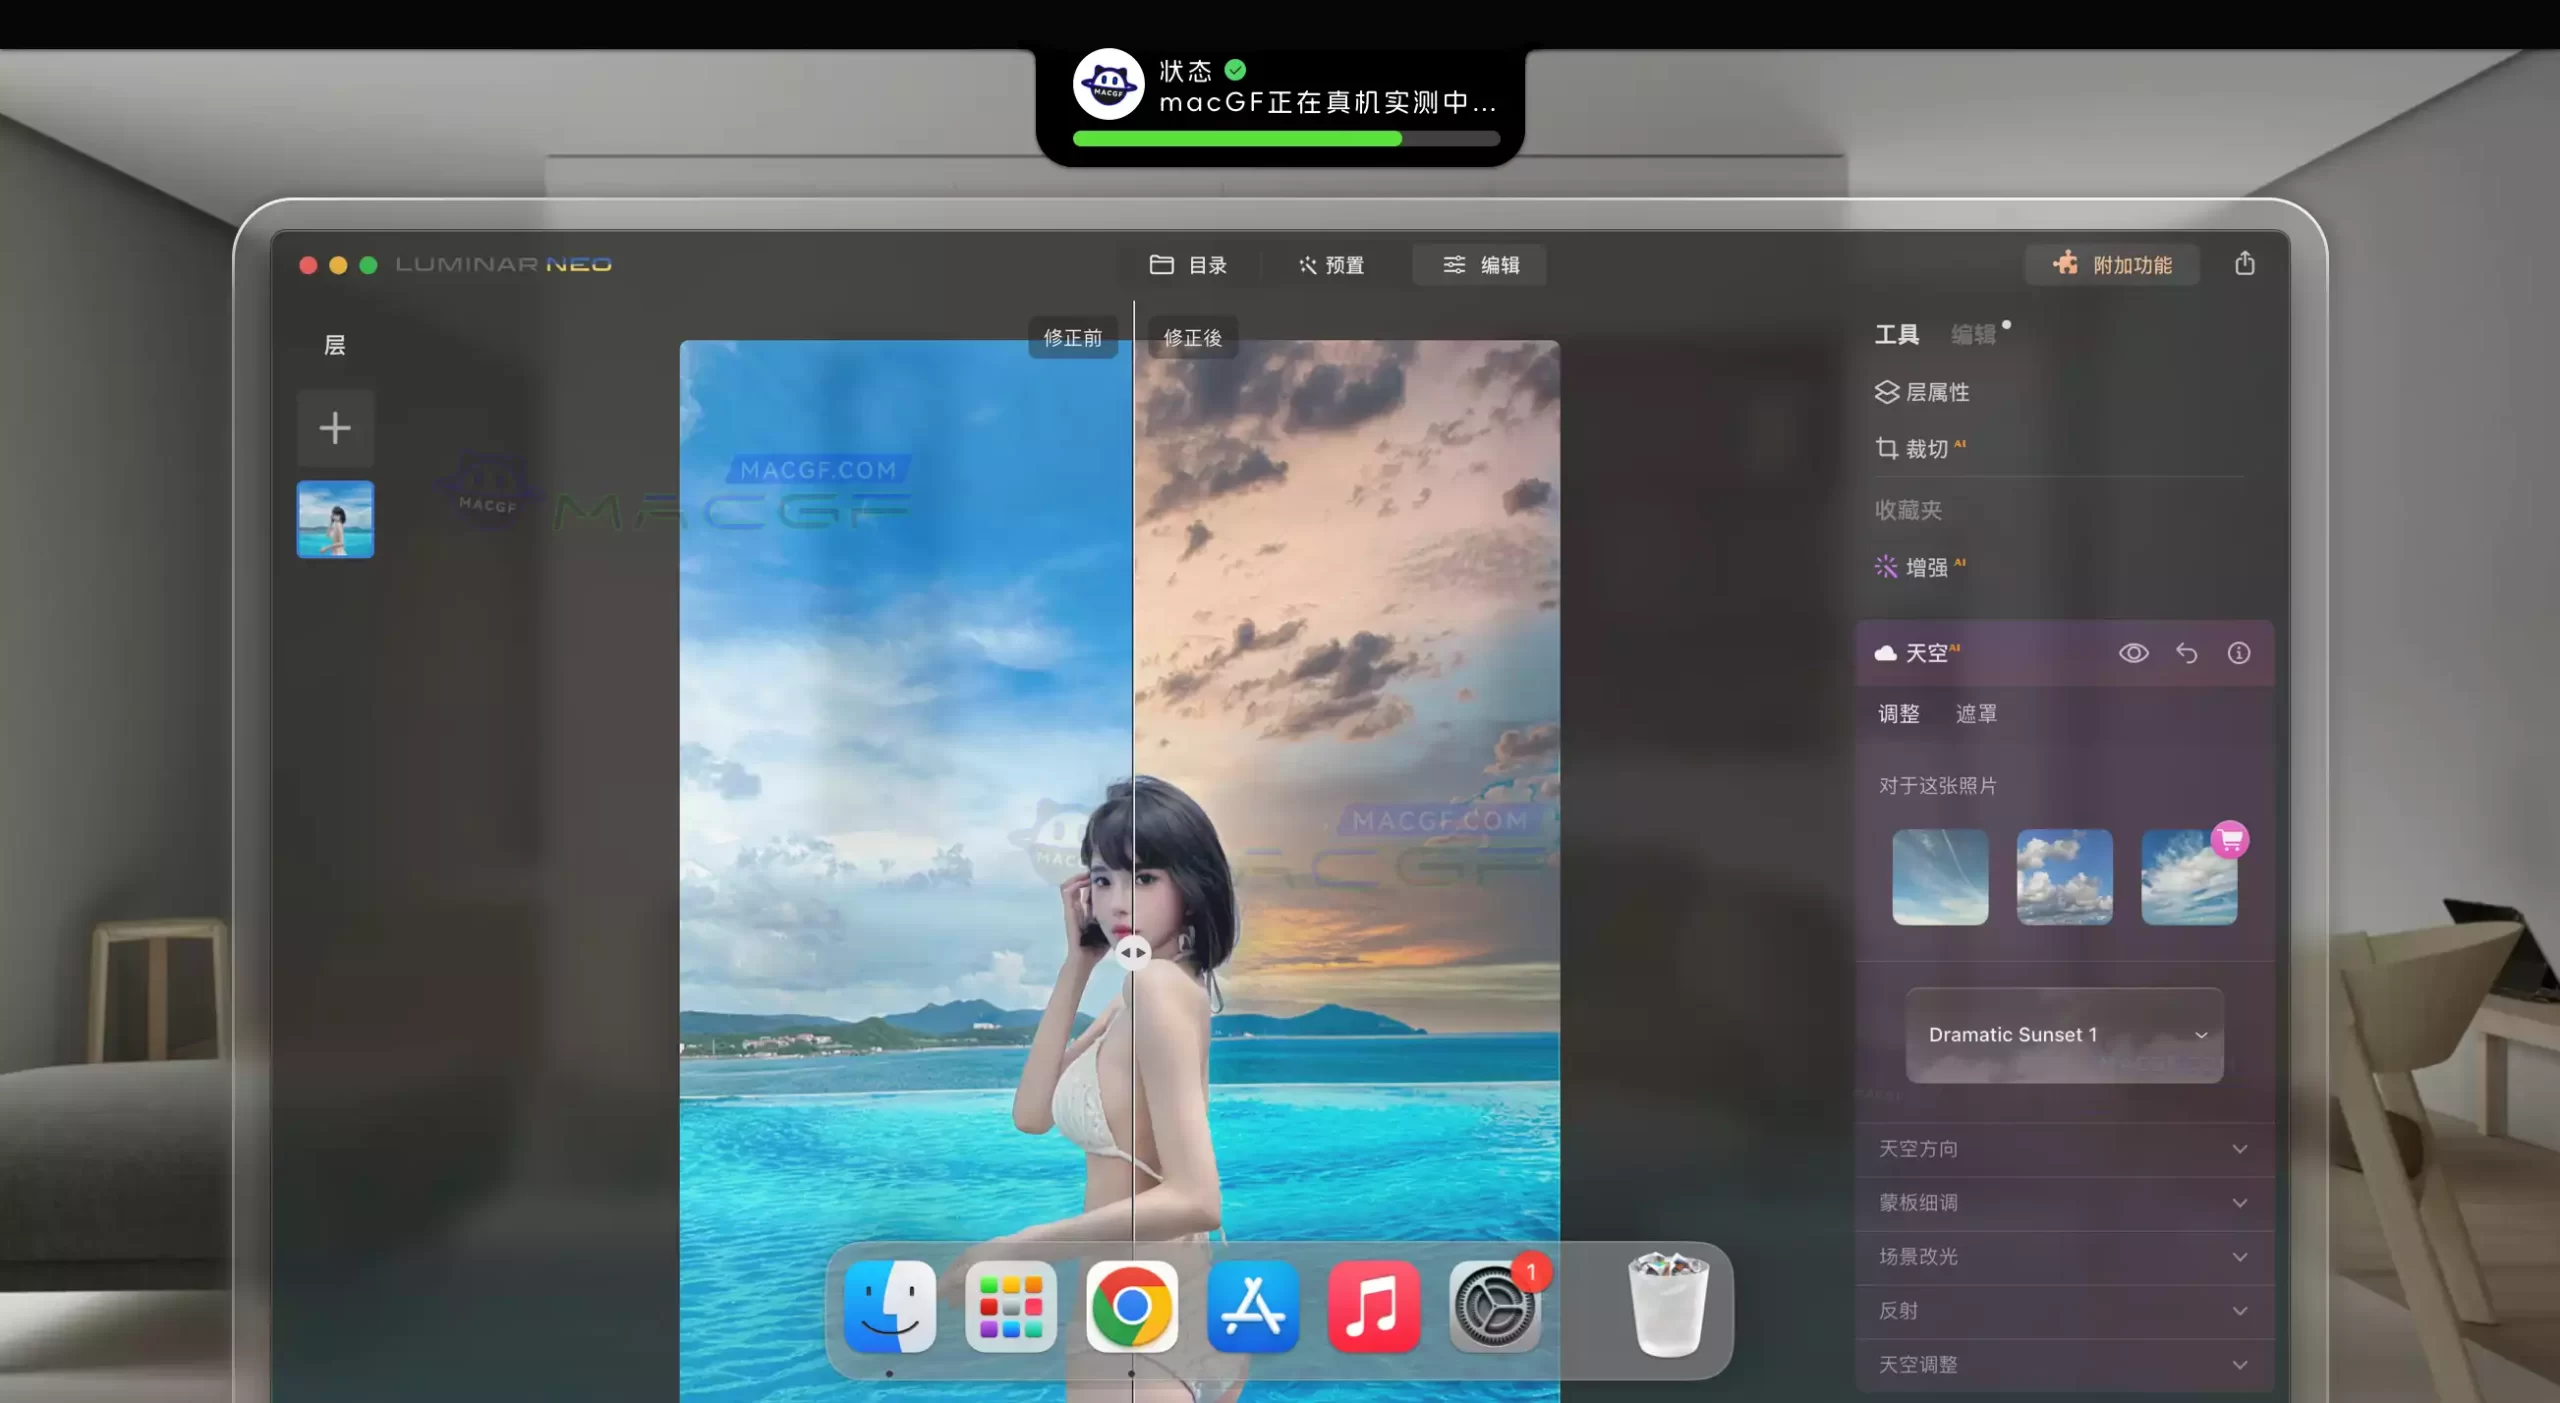Toggle Sky AI visibility eye icon
Image resolution: width=2560 pixels, height=1403 pixels.
(x=2133, y=653)
